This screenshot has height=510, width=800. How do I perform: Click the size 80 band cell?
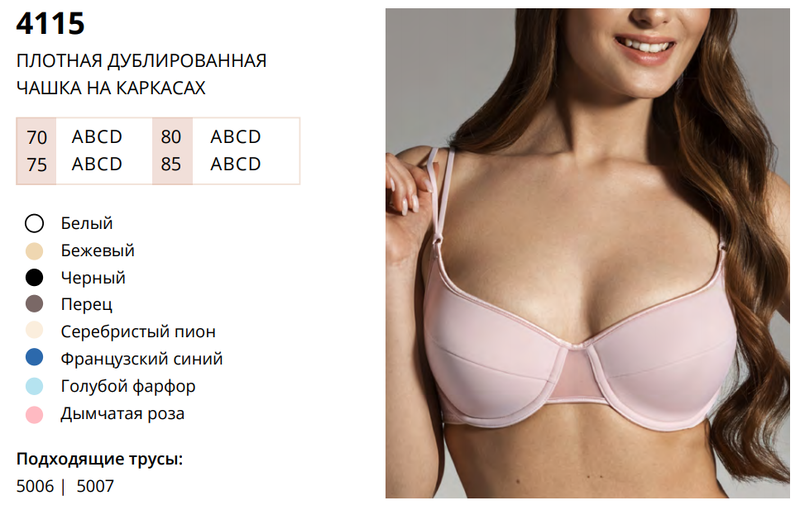[171, 137]
